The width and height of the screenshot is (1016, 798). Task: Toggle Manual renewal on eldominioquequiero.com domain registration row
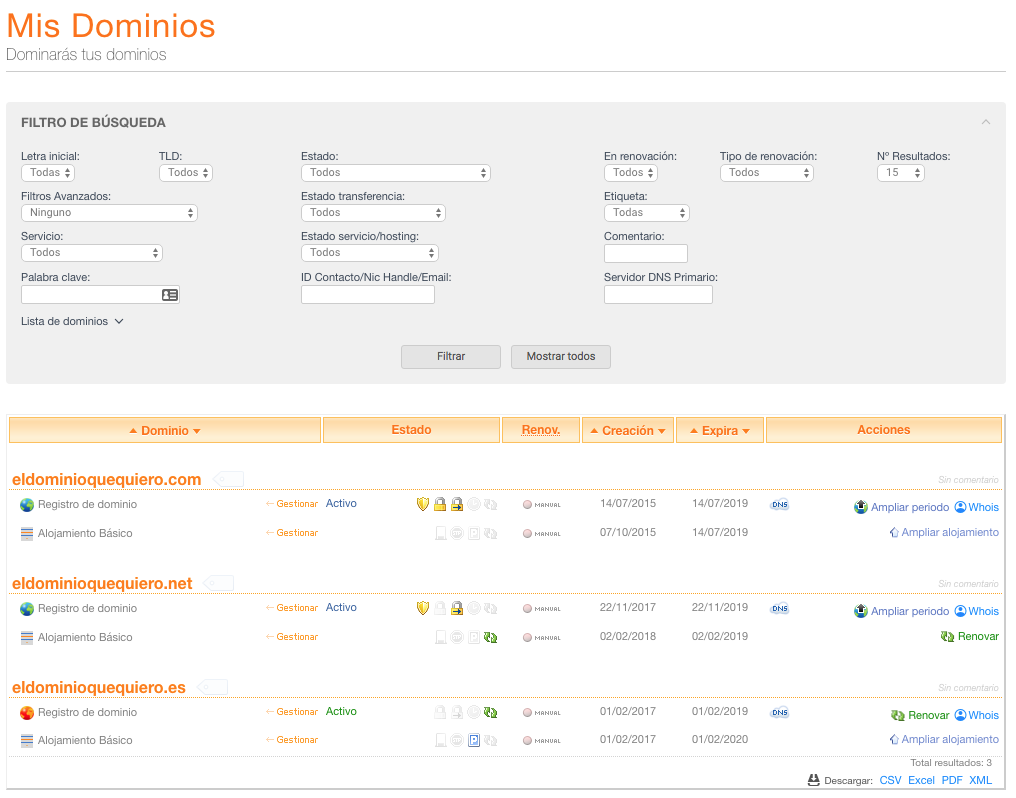542,505
